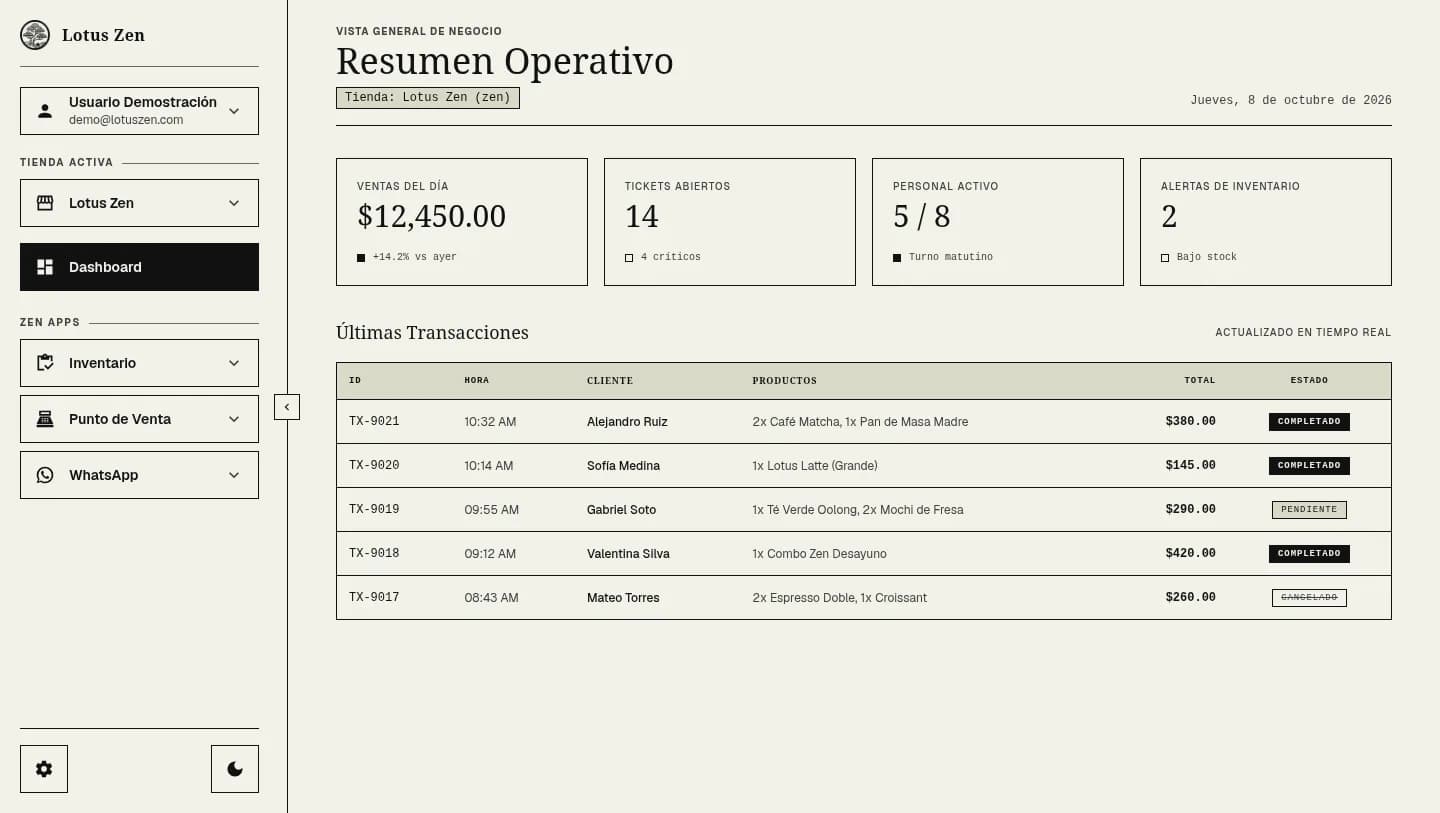Image resolution: width=1440 pixels, height=813 pixels.
Task: Click the store icon beside Lotus Zen
Action: click(x=45, y=203)
